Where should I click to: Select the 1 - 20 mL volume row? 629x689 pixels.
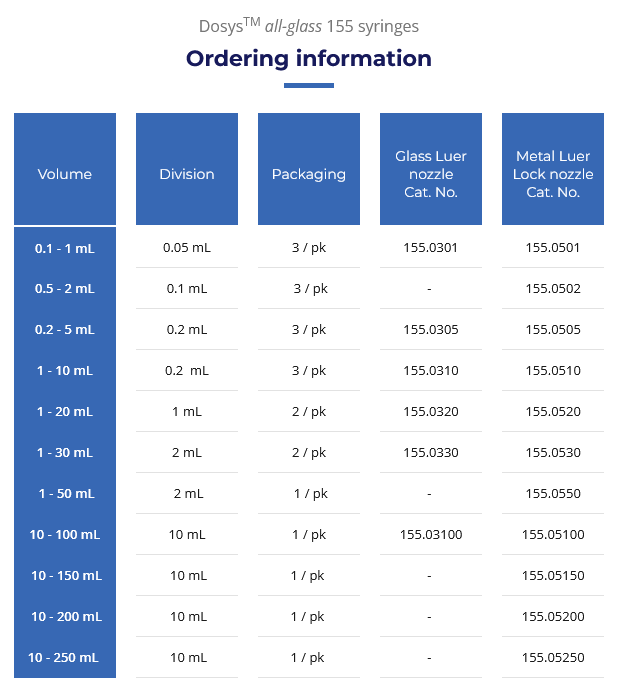[x=65, y=412]
